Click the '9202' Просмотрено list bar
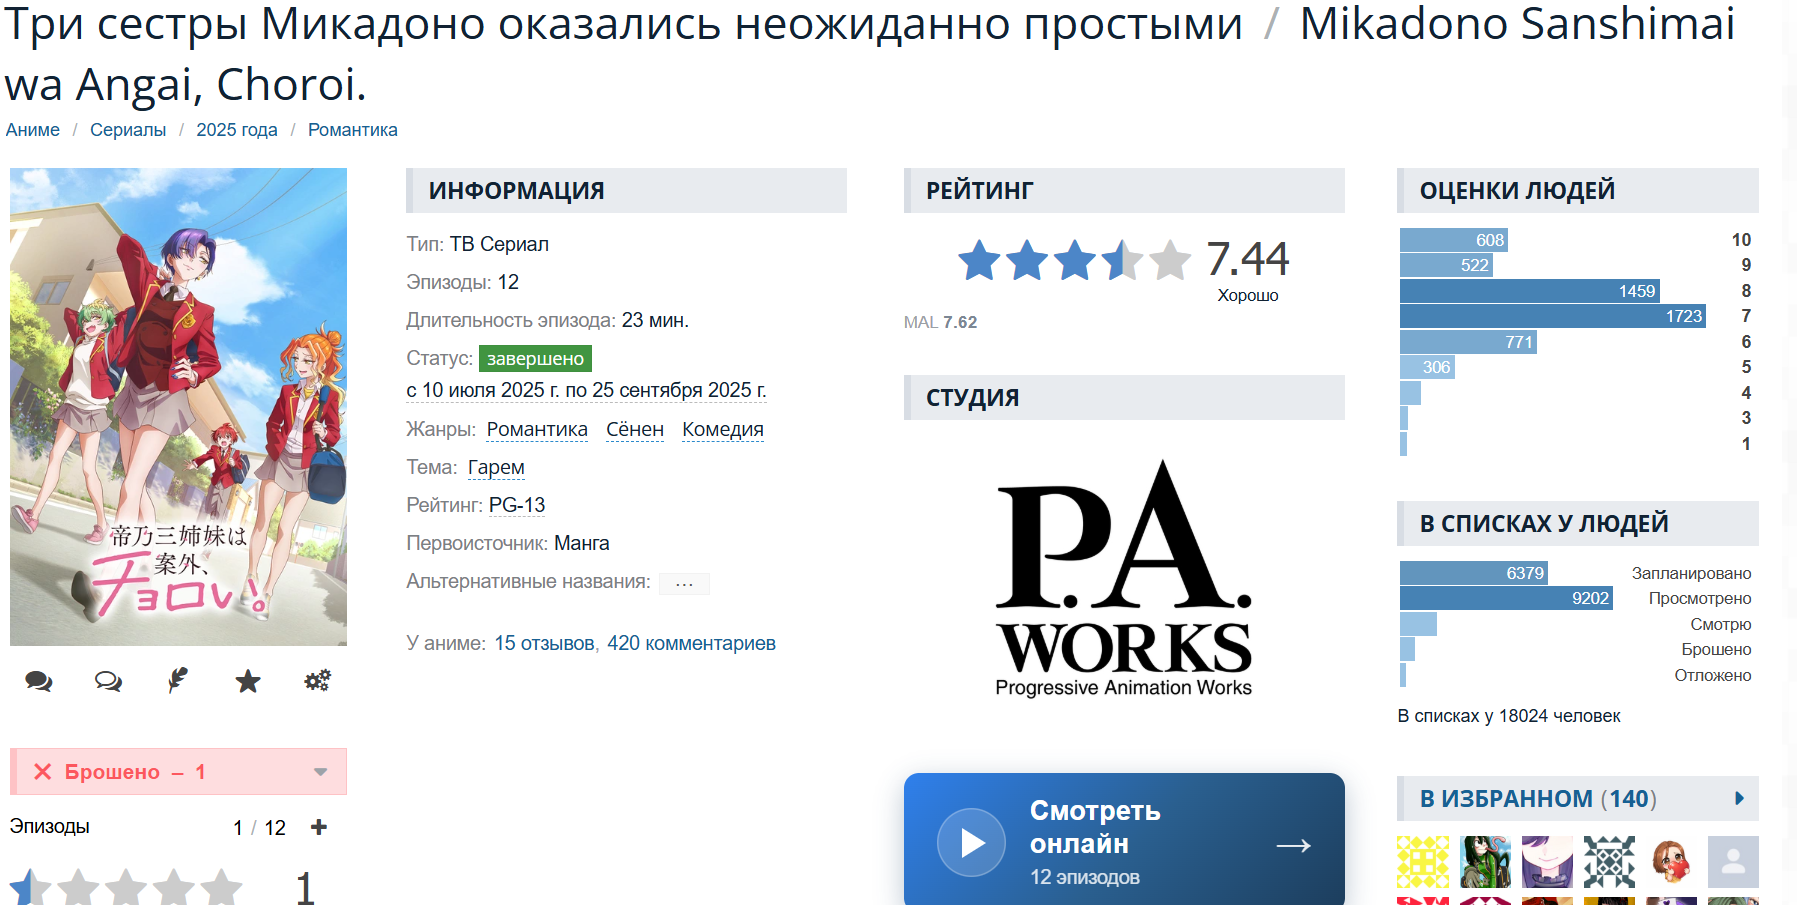Image resolution: width=1797 pixels, height=905 pixels. click(1506, 598)
